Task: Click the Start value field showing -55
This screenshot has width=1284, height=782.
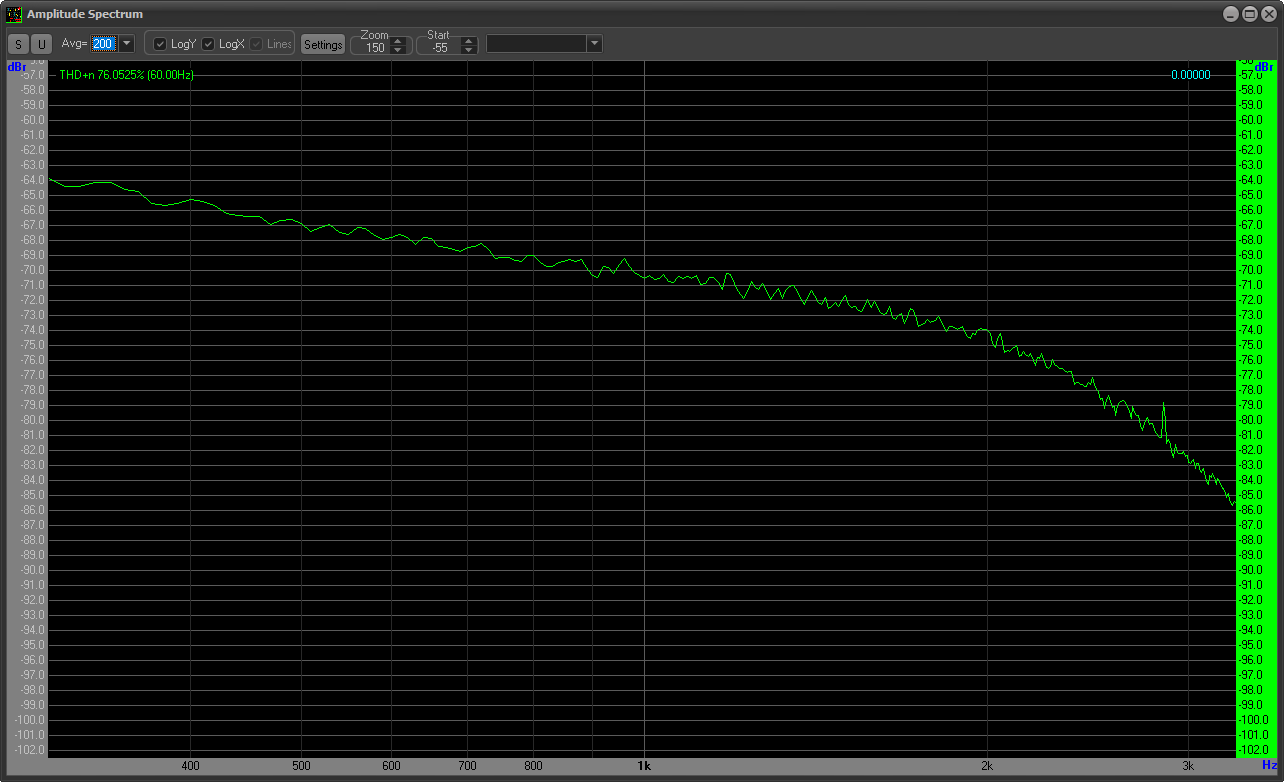Action: 439,47
